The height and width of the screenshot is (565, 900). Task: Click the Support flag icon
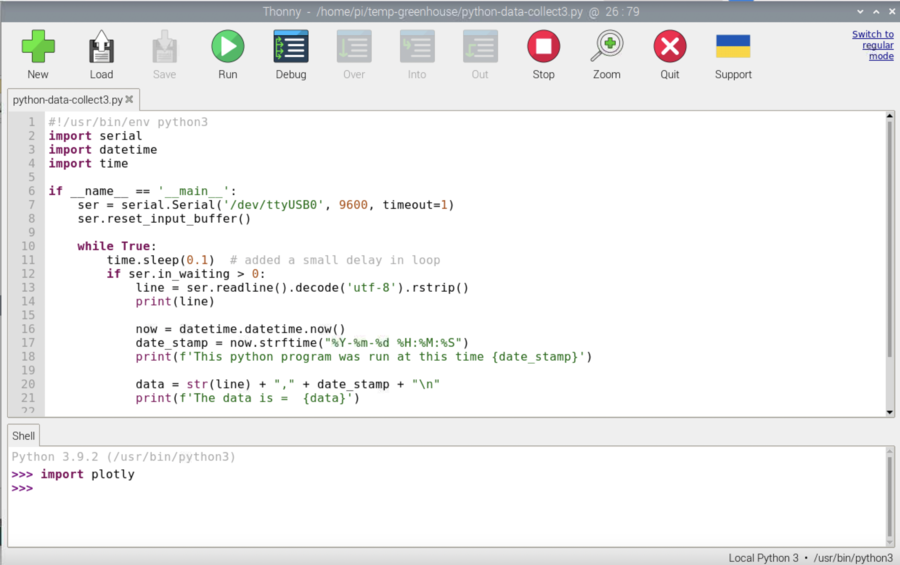click(x=733, y=47)
